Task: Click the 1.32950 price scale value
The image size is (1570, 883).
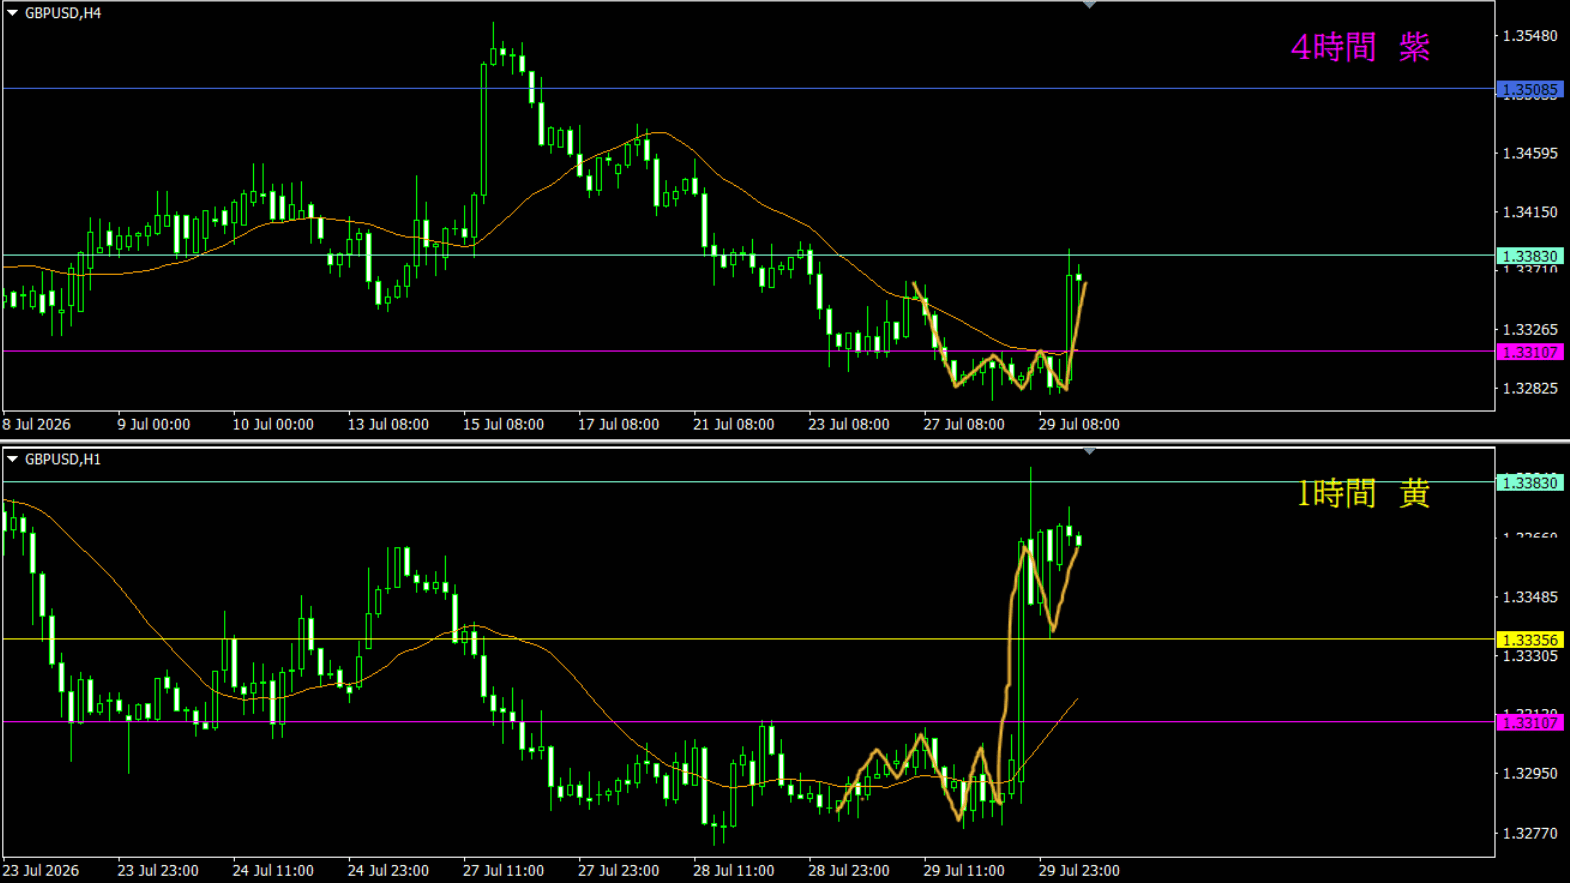Action: click(x=1530, y=774)
